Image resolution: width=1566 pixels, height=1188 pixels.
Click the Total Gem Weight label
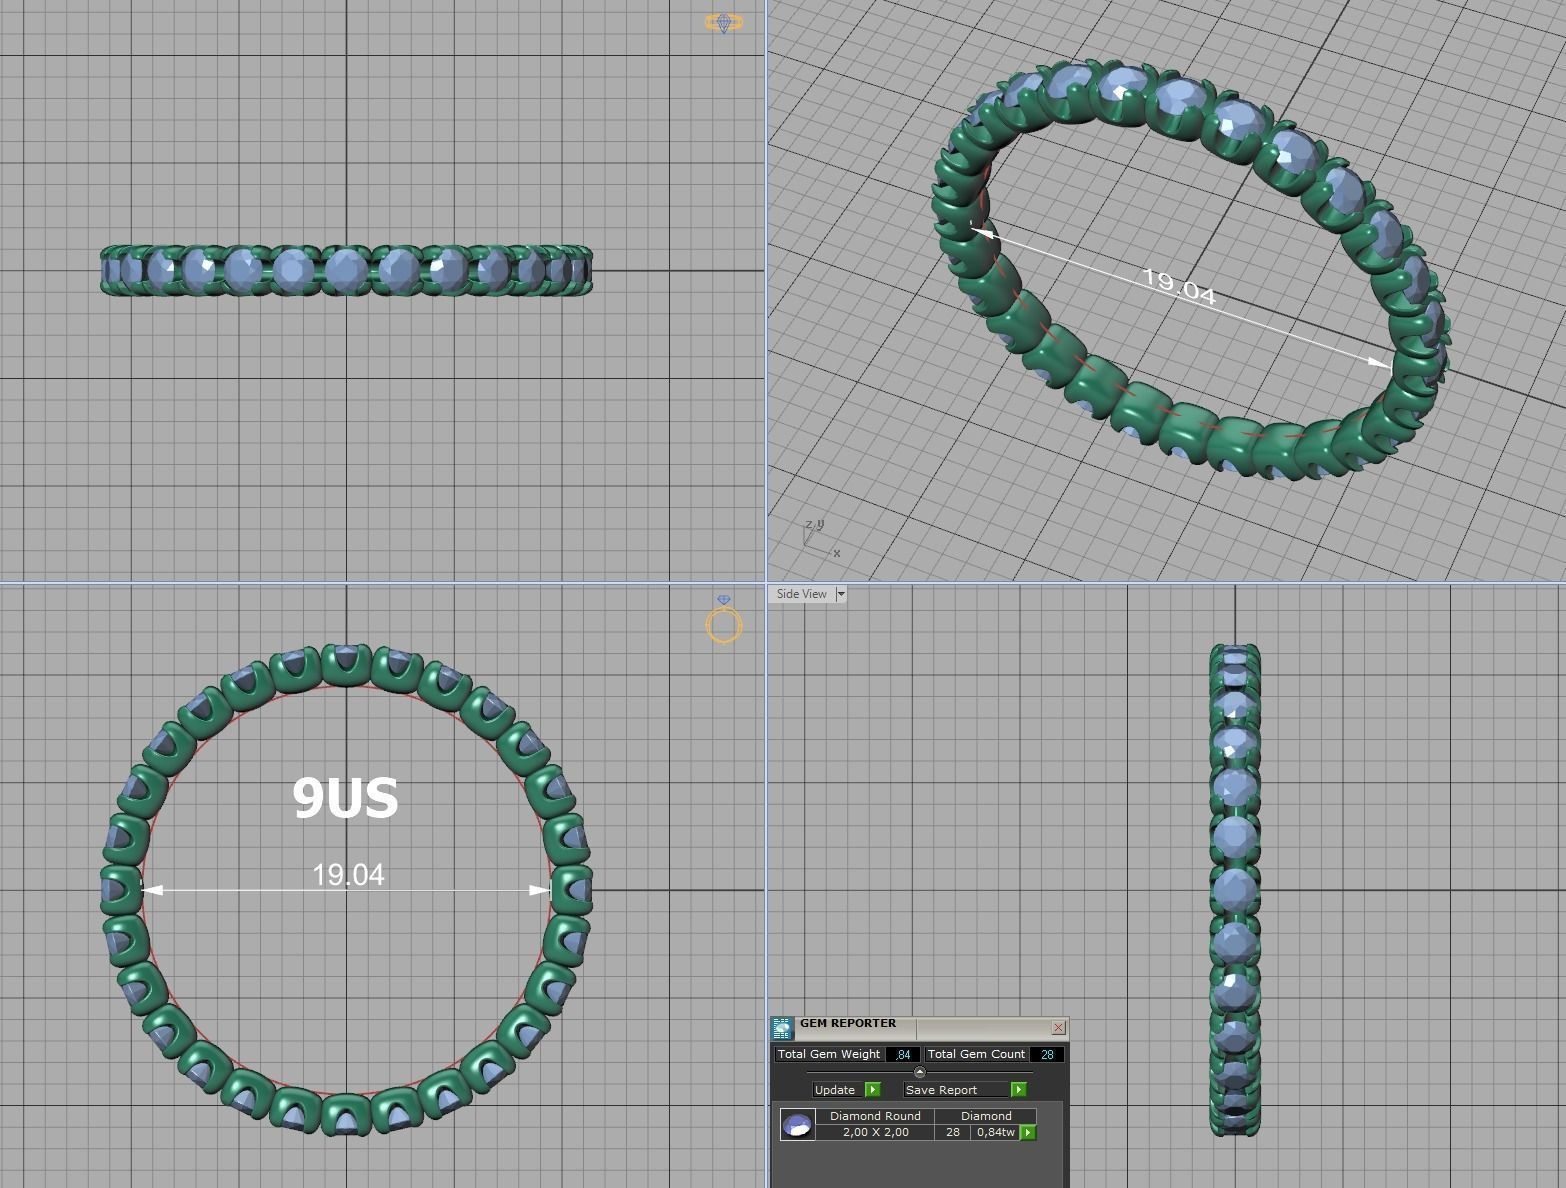(x=829, y=1054)
